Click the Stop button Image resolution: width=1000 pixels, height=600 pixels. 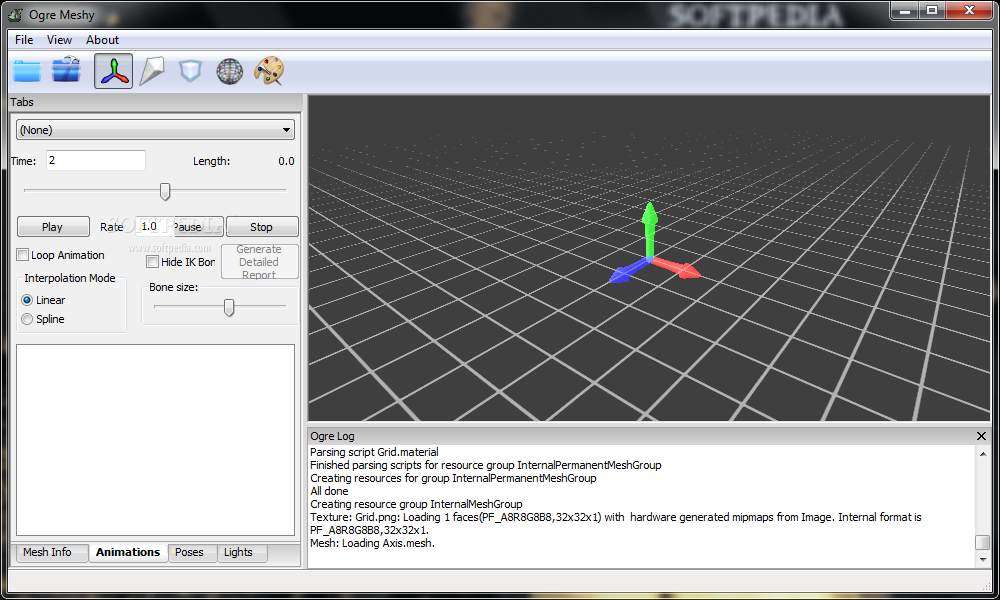click(261, 227)
